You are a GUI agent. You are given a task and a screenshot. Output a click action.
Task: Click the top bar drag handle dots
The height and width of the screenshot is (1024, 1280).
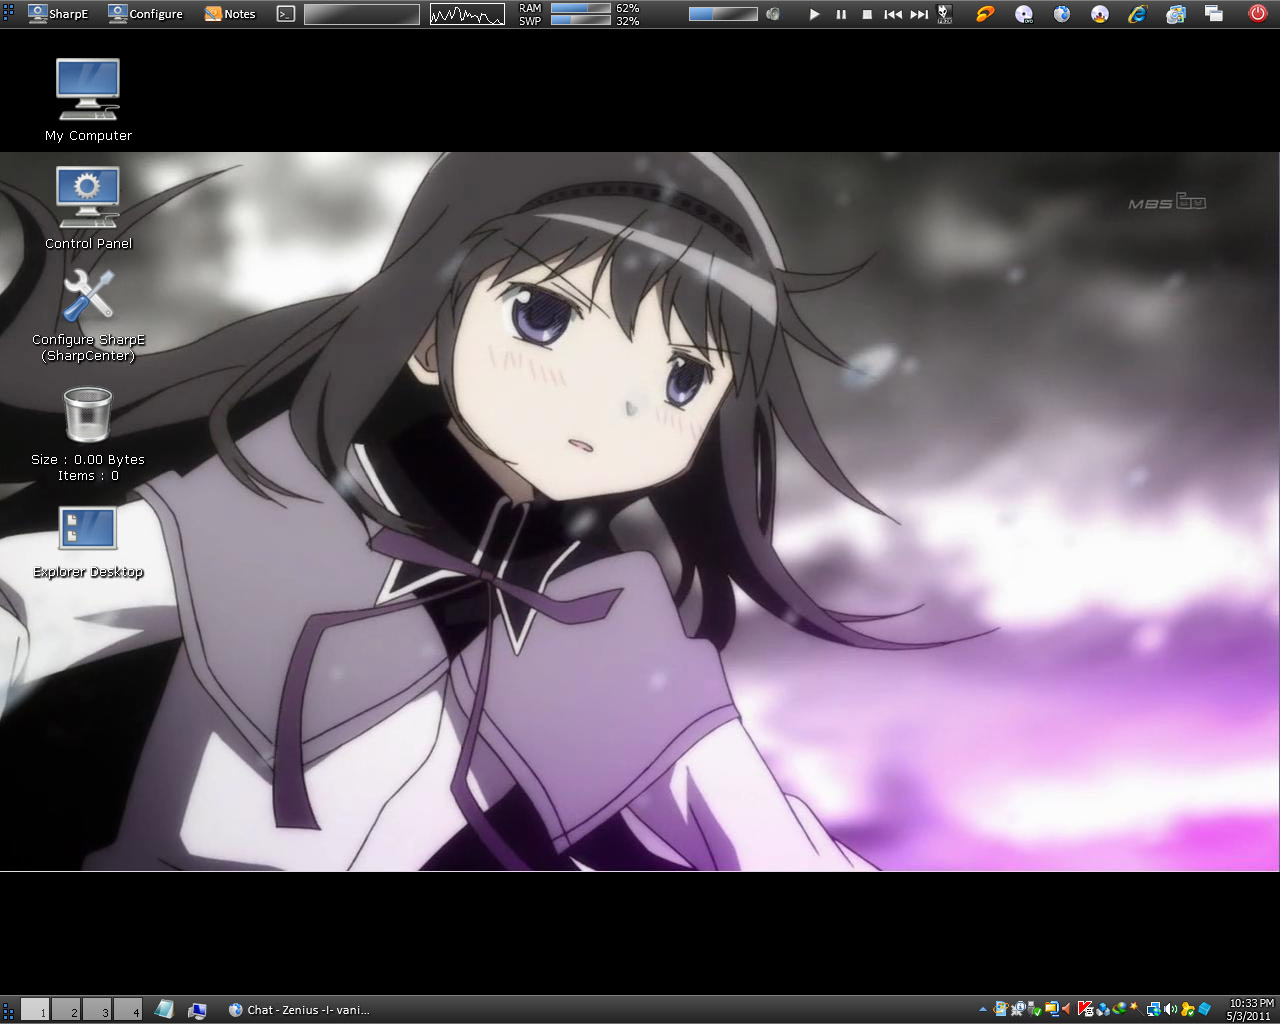click(x=8, y=14)
